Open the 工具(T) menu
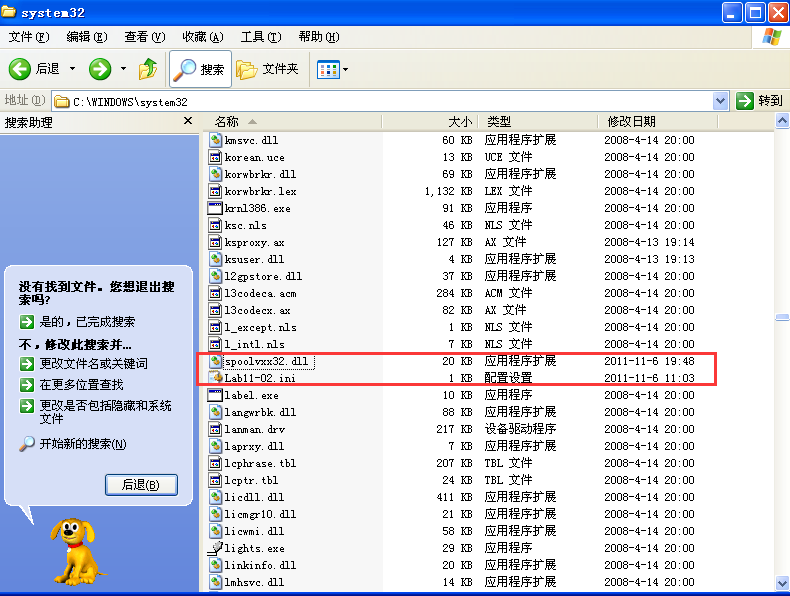 tap(260, 37)
